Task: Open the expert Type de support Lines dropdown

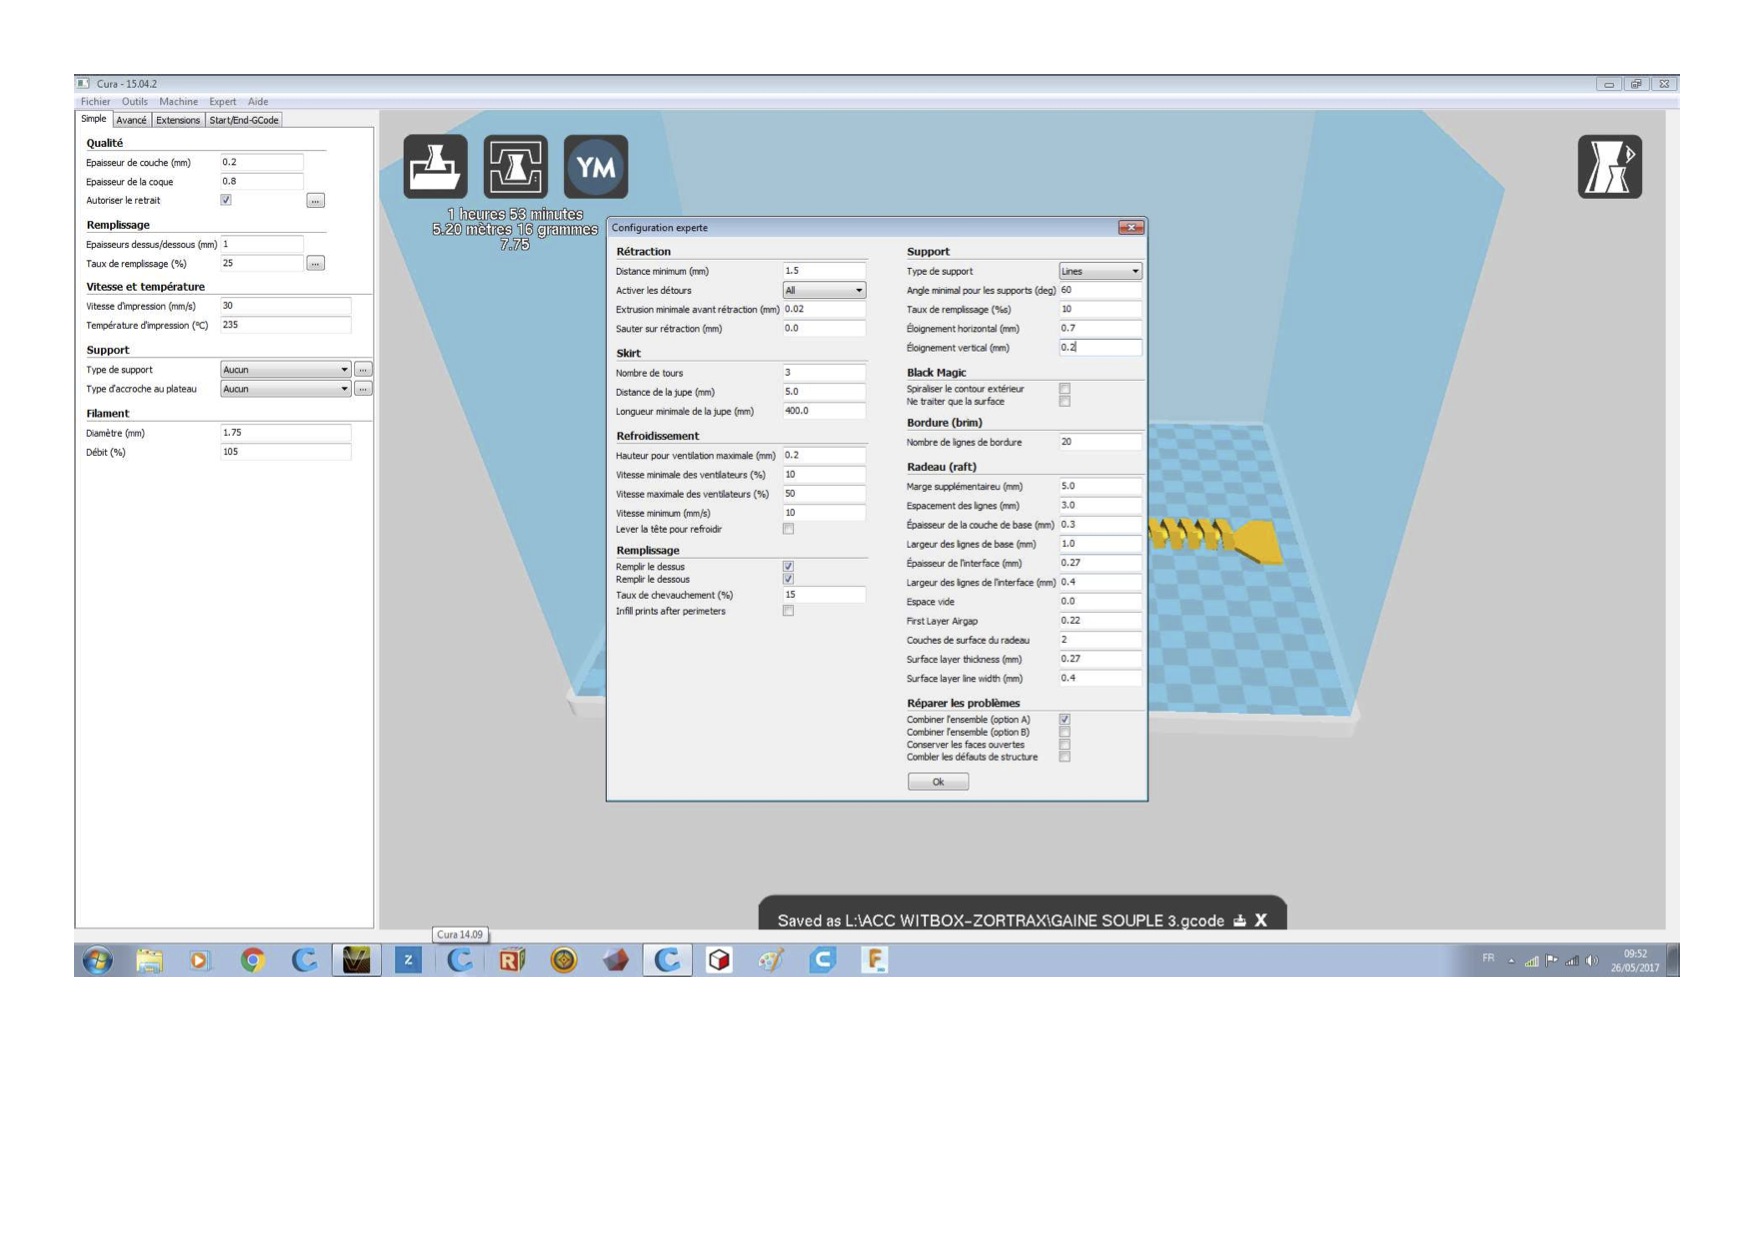Action: [x=1100, y=271]
